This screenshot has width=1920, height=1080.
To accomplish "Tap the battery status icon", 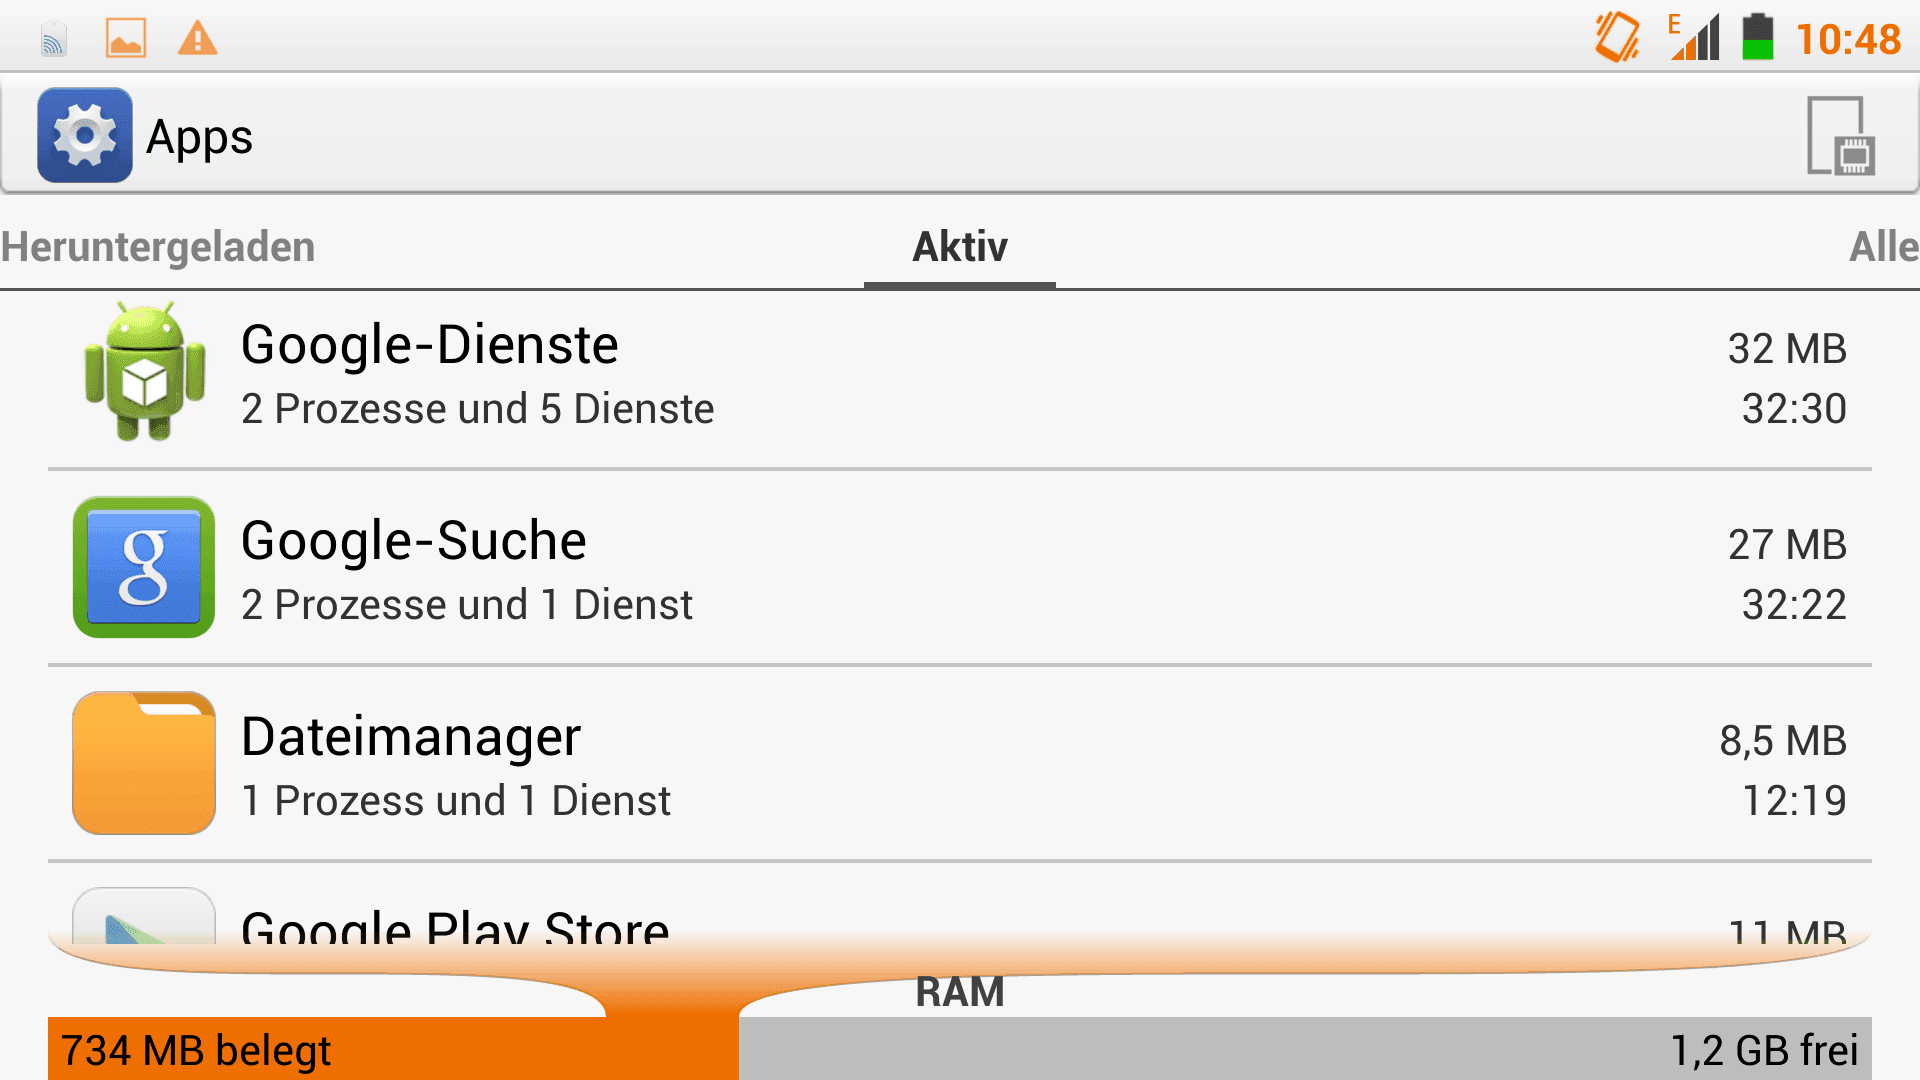I will [1757, 37].
